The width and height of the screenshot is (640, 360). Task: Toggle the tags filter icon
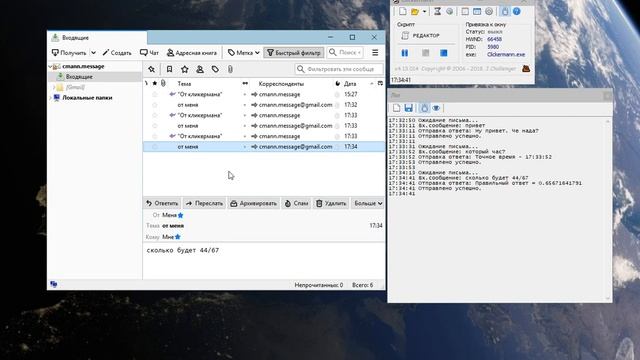click(x=215, y=69)
